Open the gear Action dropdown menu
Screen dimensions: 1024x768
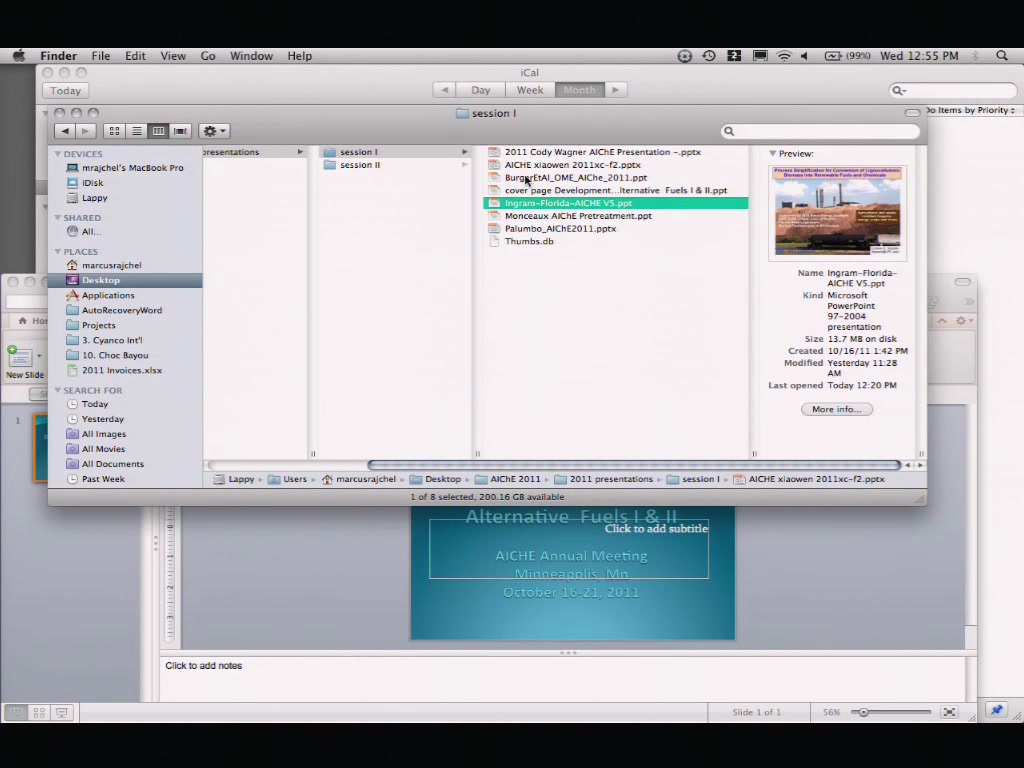pyautogui.click(x=214, y=131)
